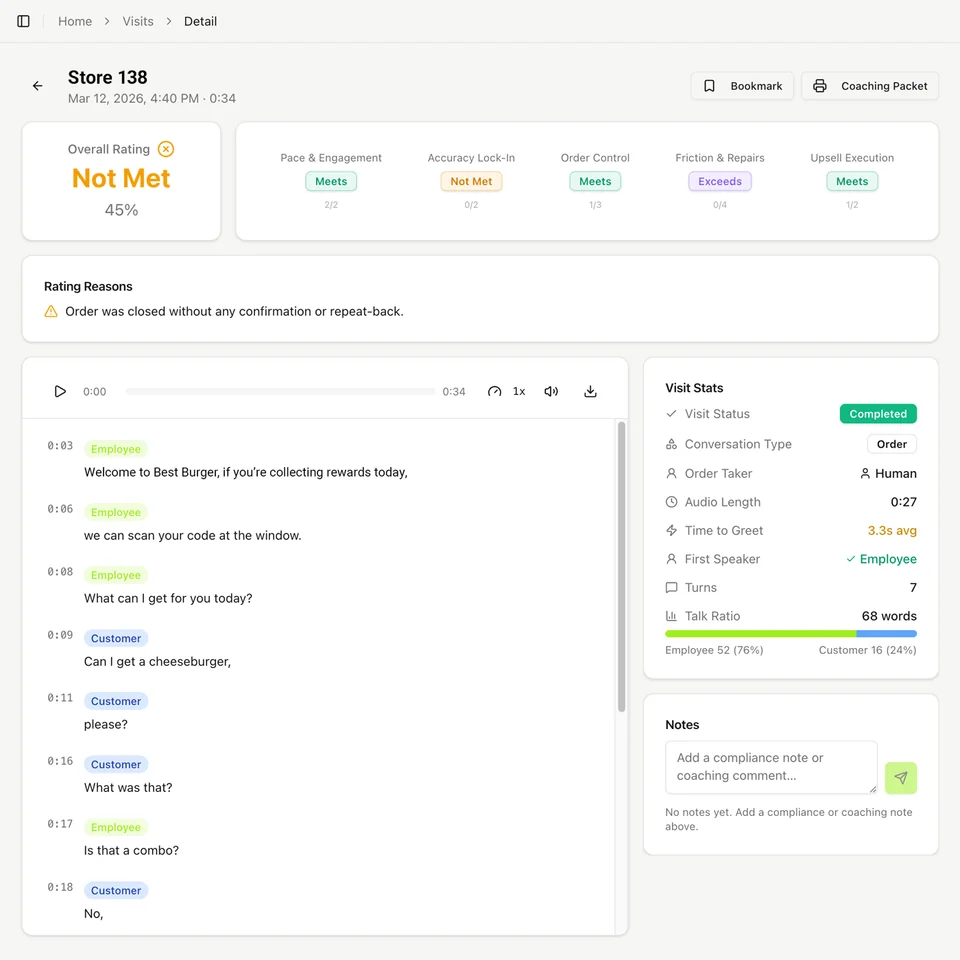Click the bookmark ribbon icon
This screenshot has width=960, height=960.
coord(709,86)
